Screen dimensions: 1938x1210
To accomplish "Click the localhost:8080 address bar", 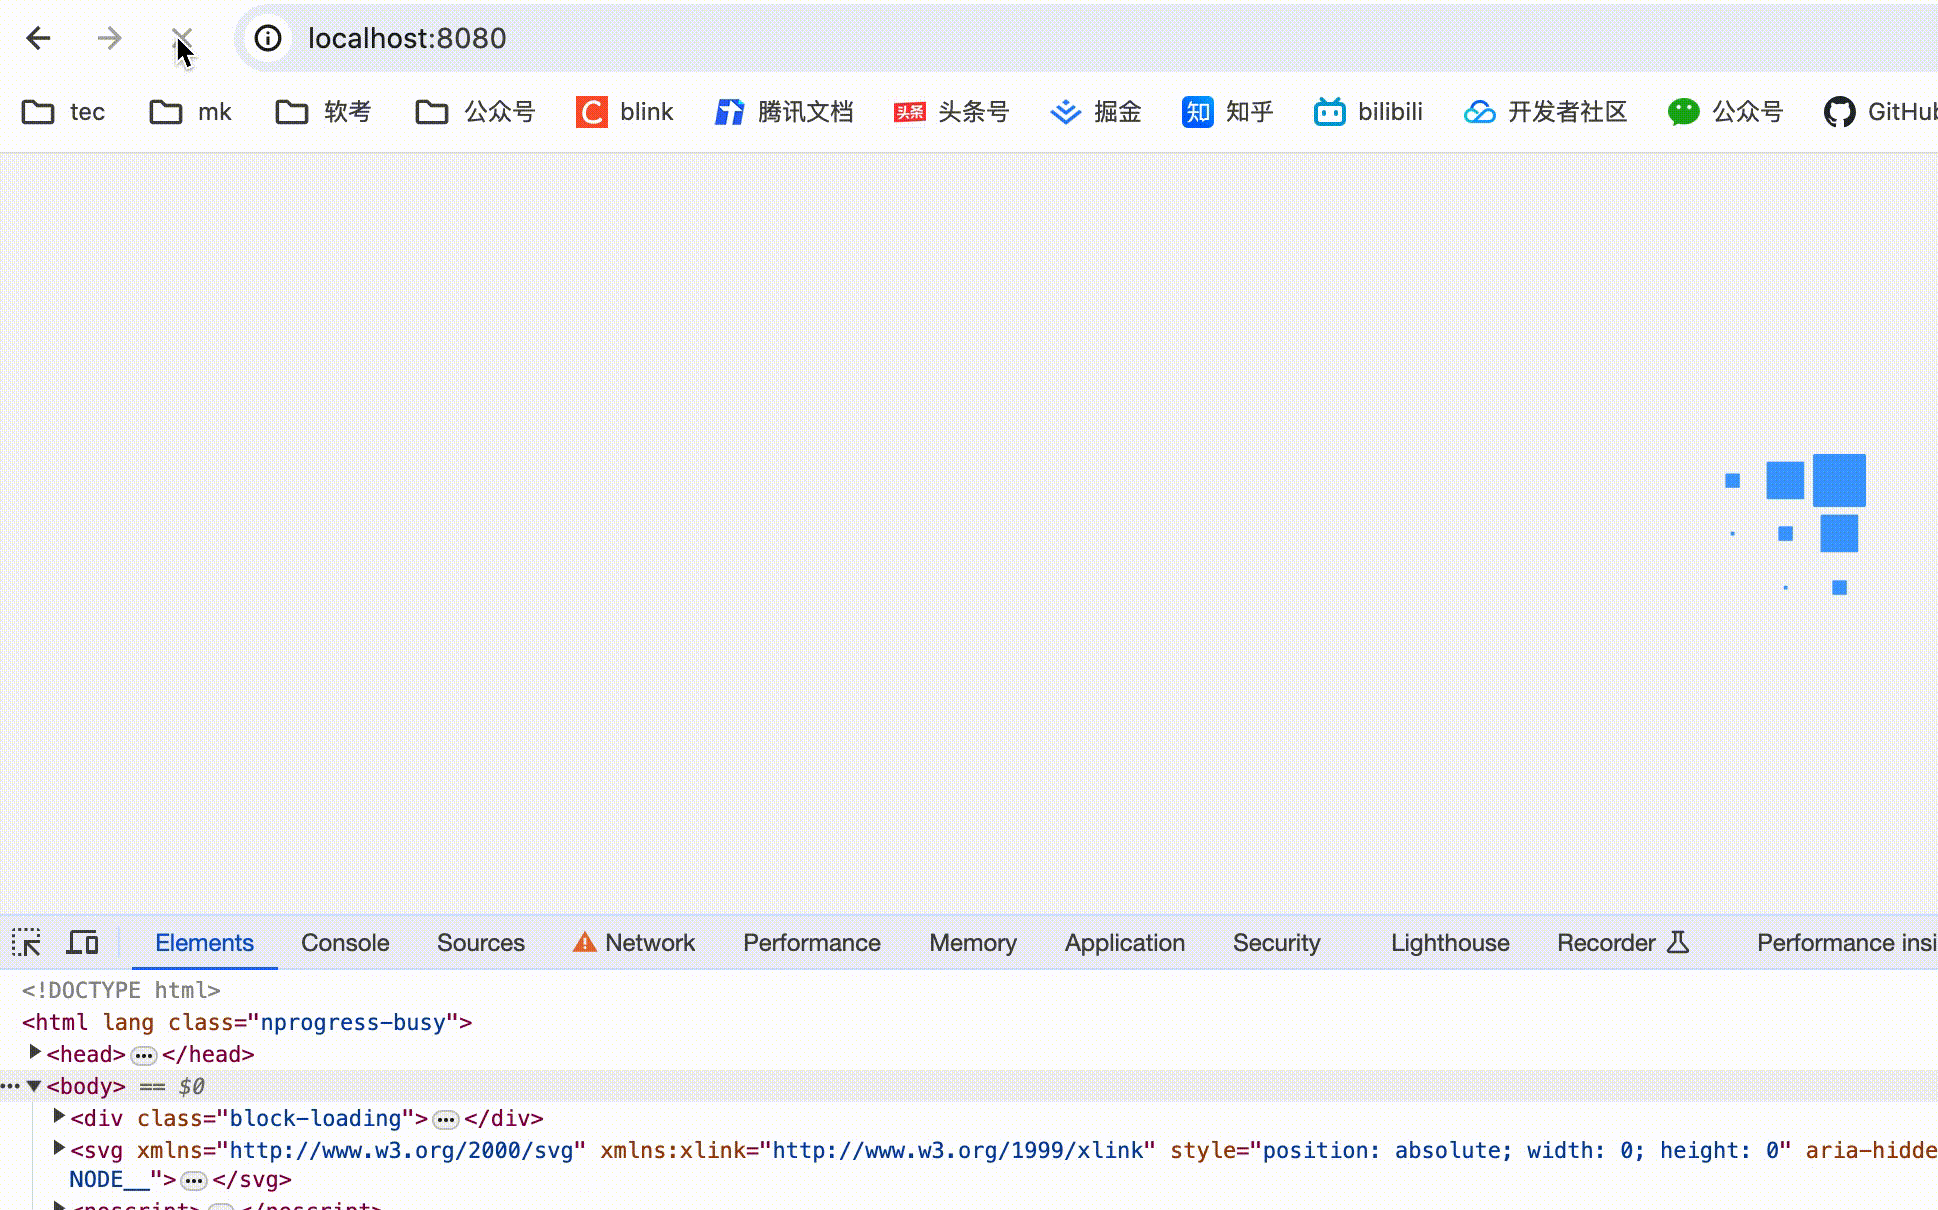I will (407, 38).
